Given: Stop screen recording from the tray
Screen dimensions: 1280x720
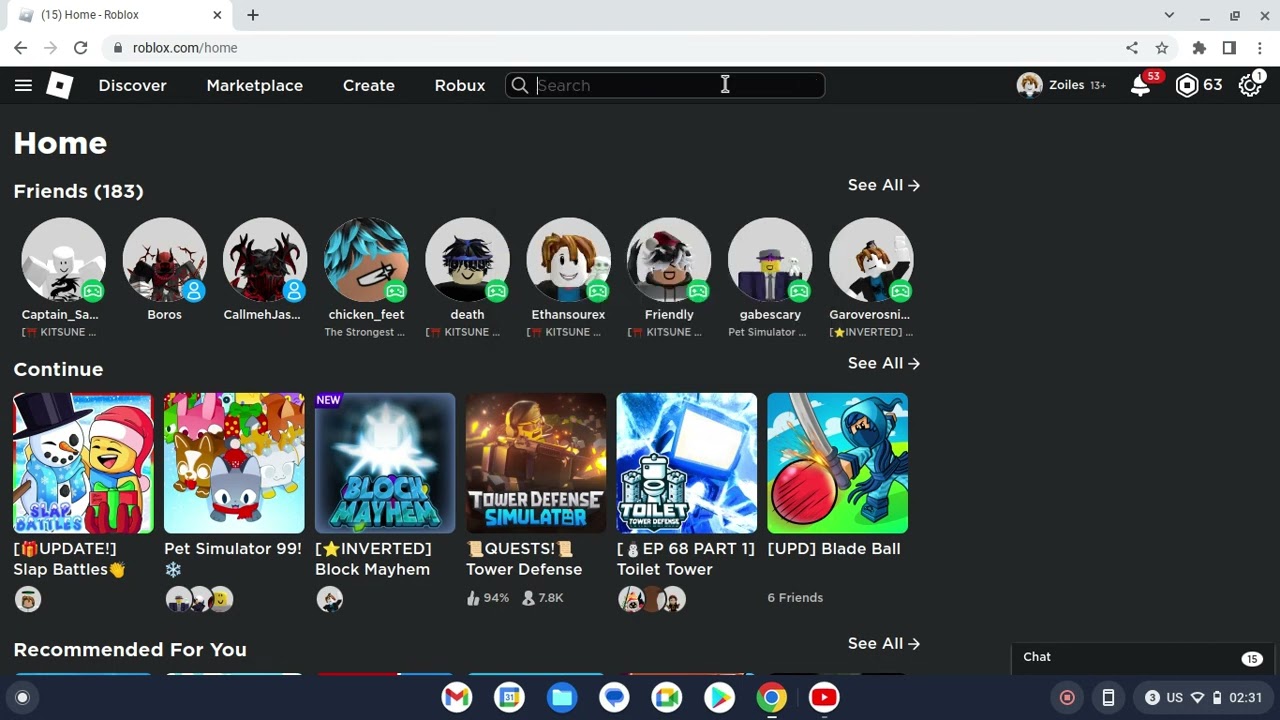Looking at the screenshot, I should pos(1067,698).
